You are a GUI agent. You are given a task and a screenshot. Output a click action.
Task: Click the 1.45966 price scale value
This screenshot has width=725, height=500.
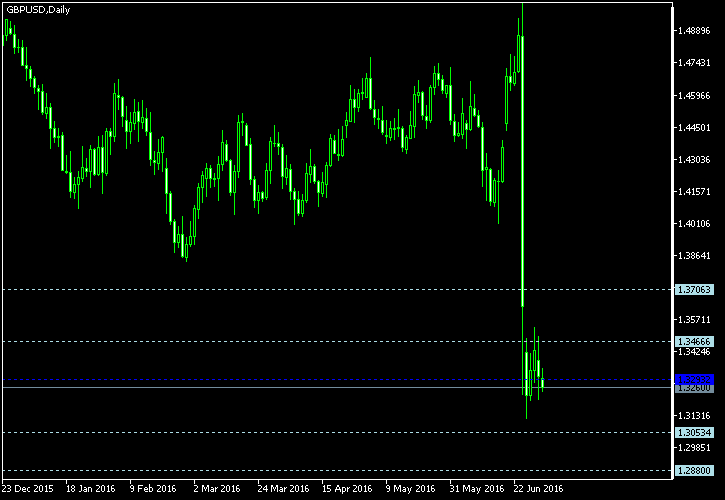[x=694, y=96]
